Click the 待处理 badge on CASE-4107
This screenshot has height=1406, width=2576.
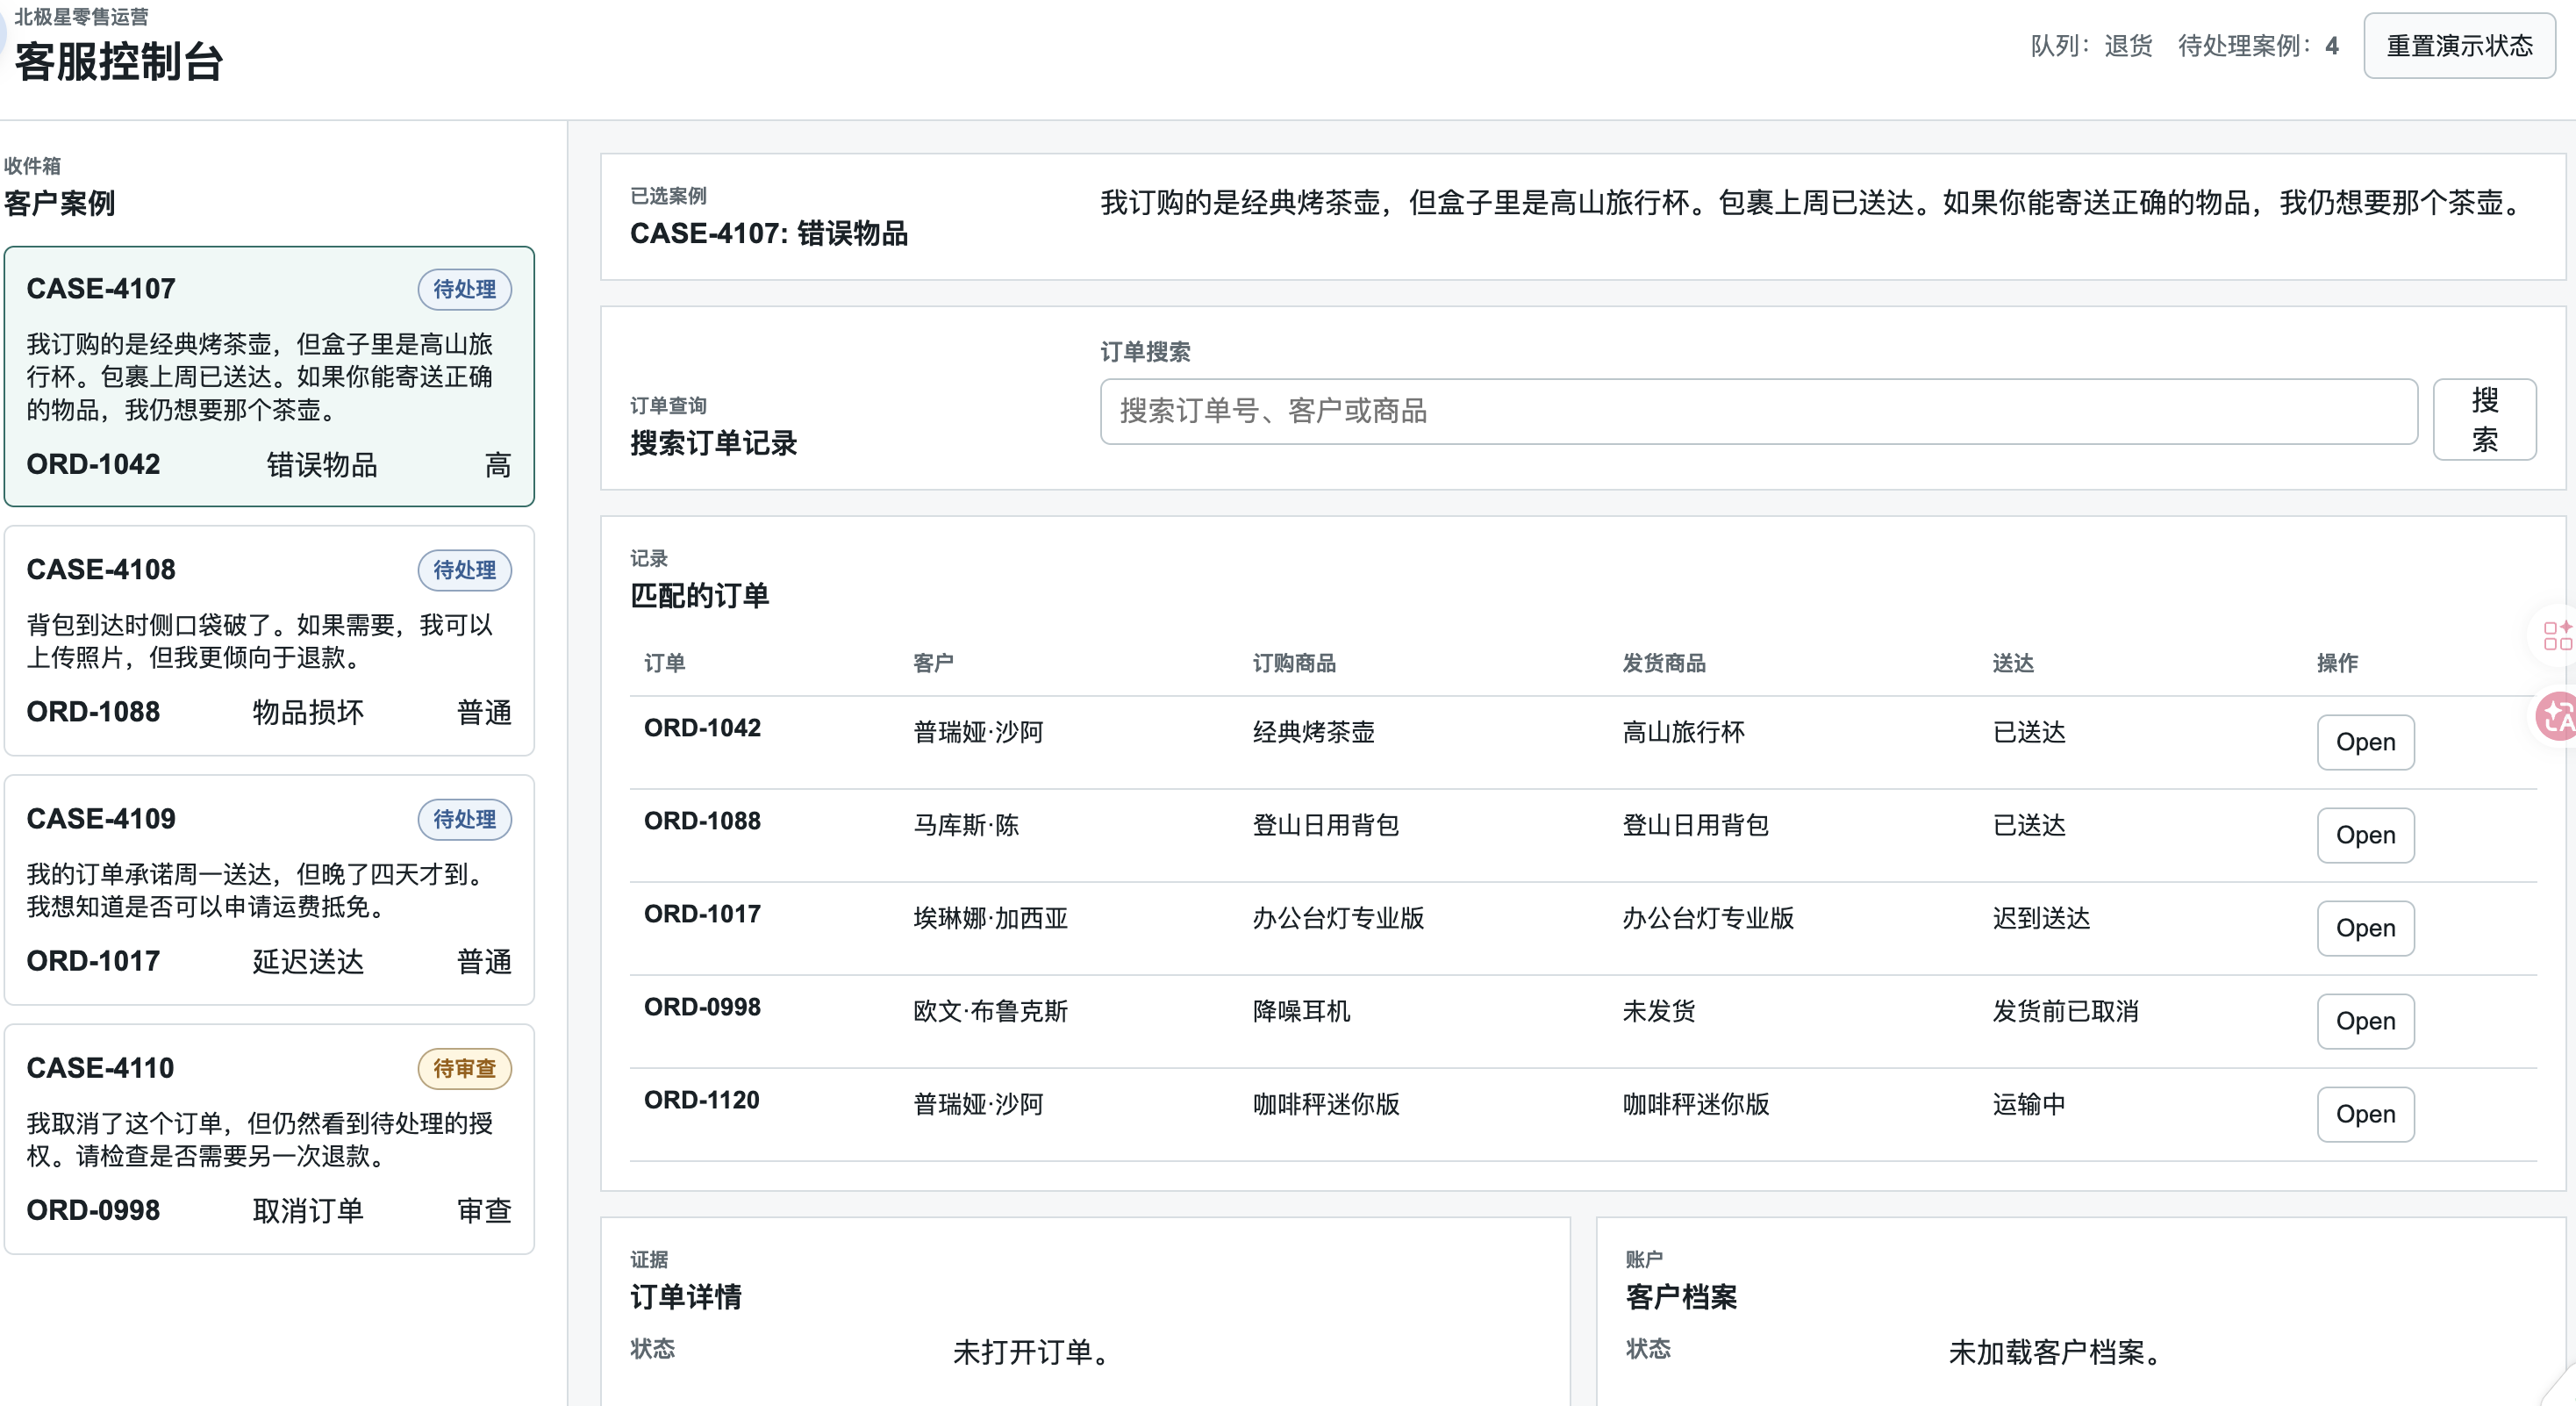point(464,289)
